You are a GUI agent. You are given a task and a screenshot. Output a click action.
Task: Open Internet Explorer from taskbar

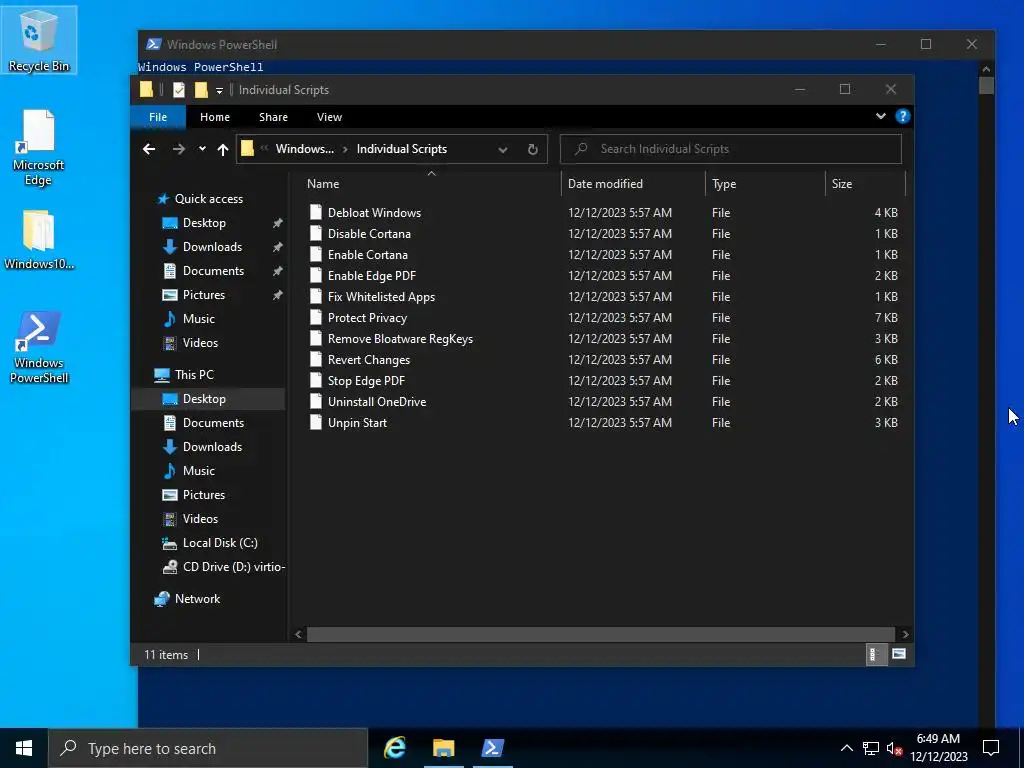point(395,748)
